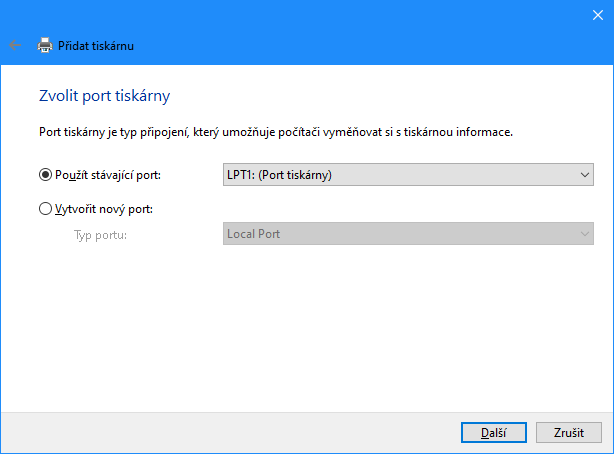Click the Přidat tiskárnu title text
This screenshot has height=454, width=614.
click(x=96, y=46)
